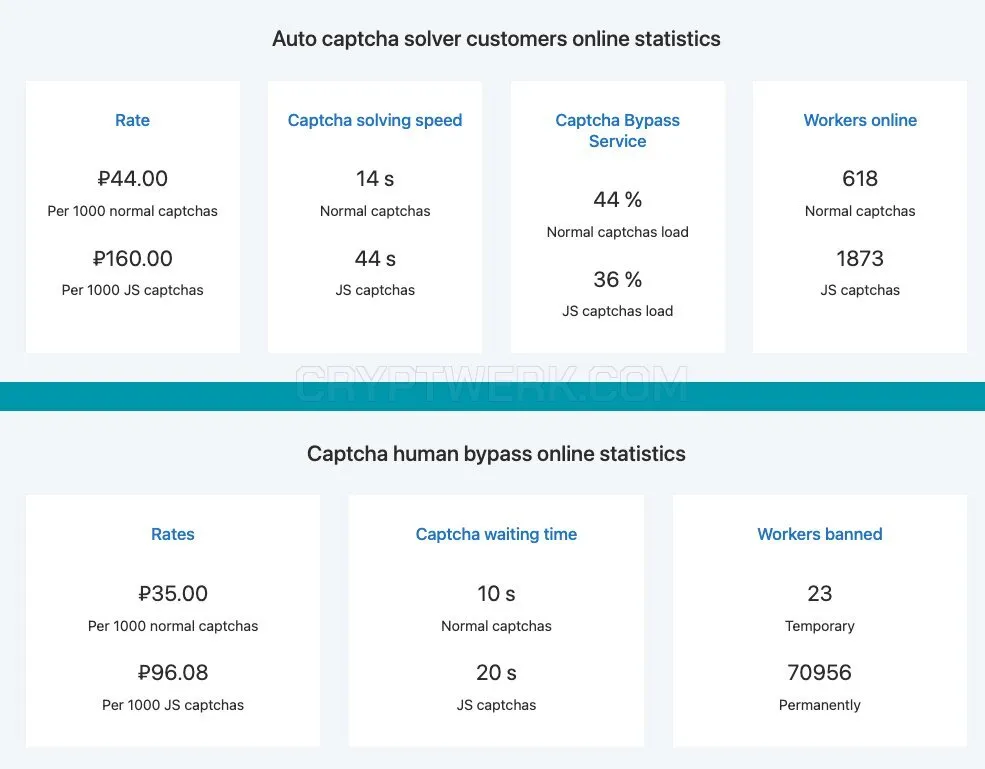Open the Captcha waiting time heading
Screen dimensions: 985x769
click(496, 534)
